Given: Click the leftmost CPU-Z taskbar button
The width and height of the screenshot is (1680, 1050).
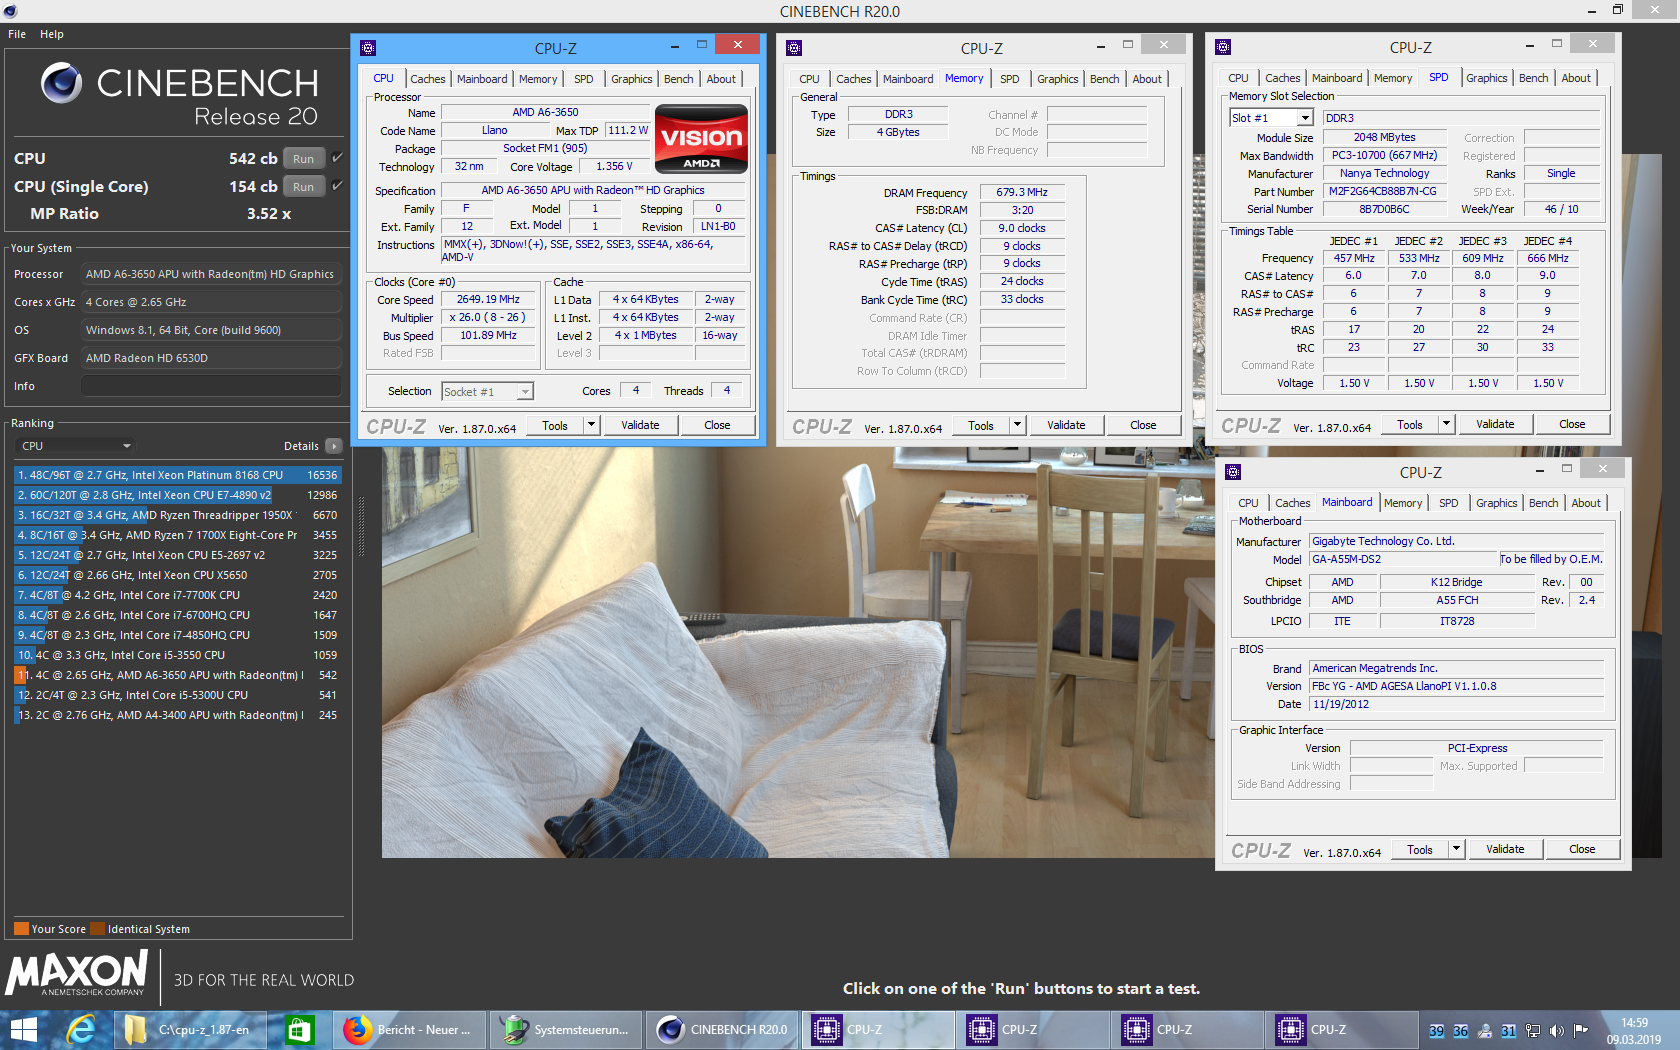Looking at the screenshot, I should 878,1029.
